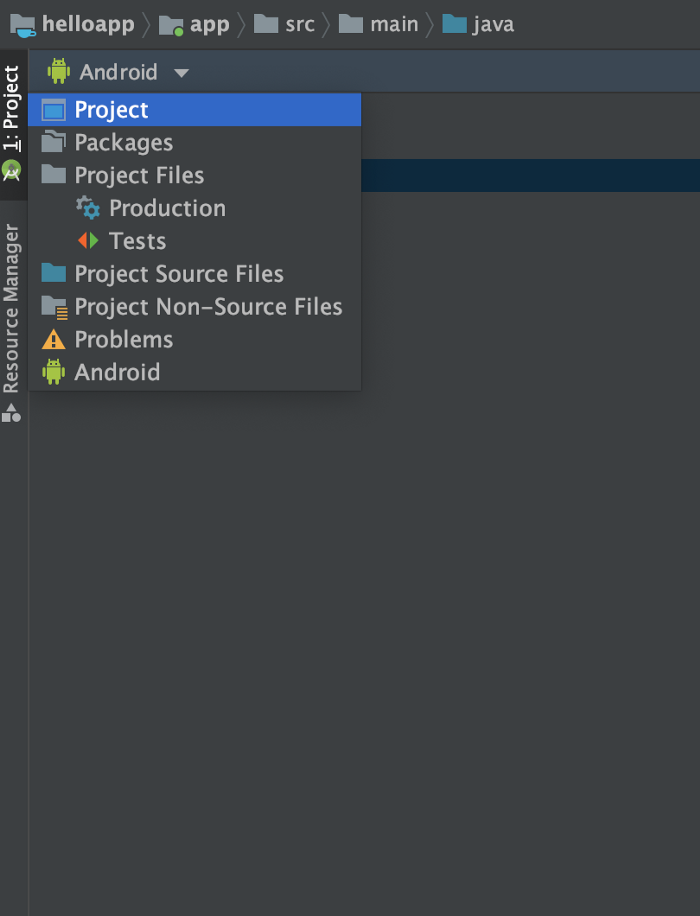
Task: Click the Project Source Files blue folder icon
Action: (54, 273)
